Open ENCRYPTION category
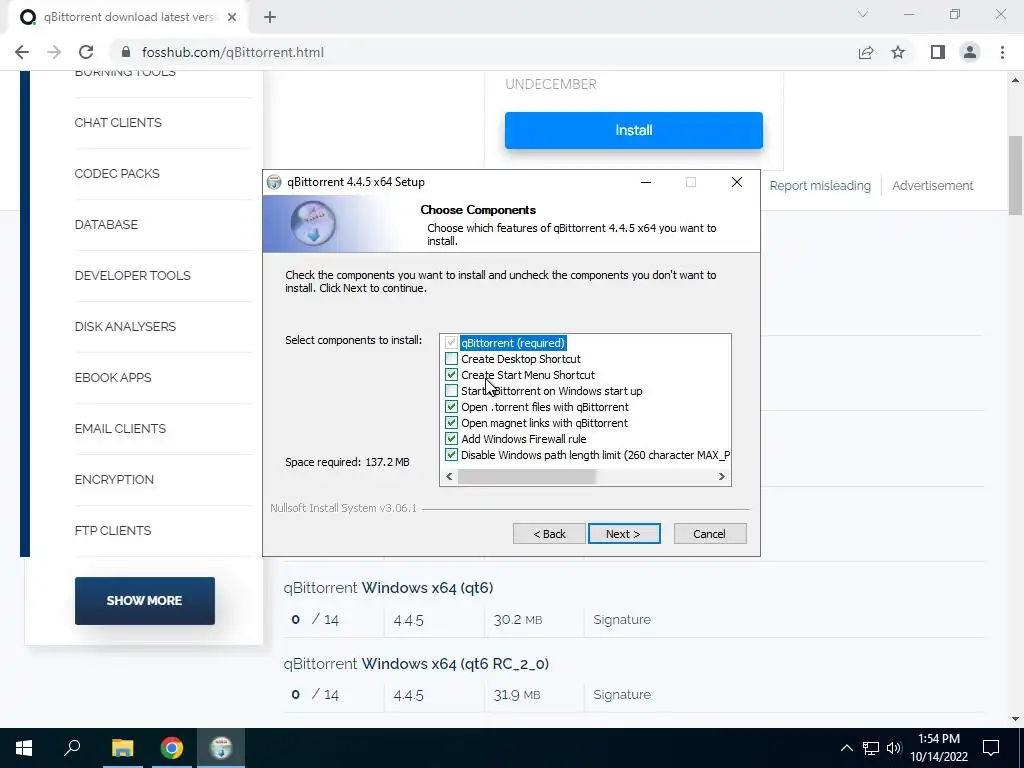This screenshot has width=1024, height=768. (114, 479)
